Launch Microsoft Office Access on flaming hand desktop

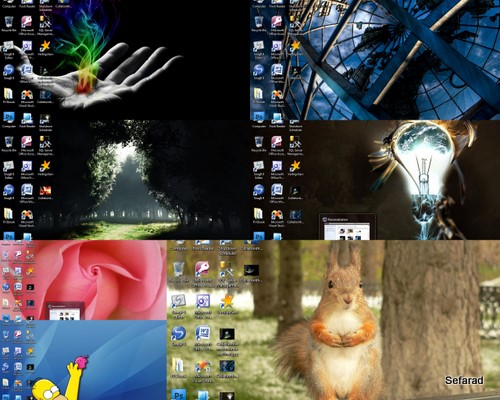click(27, 22)
